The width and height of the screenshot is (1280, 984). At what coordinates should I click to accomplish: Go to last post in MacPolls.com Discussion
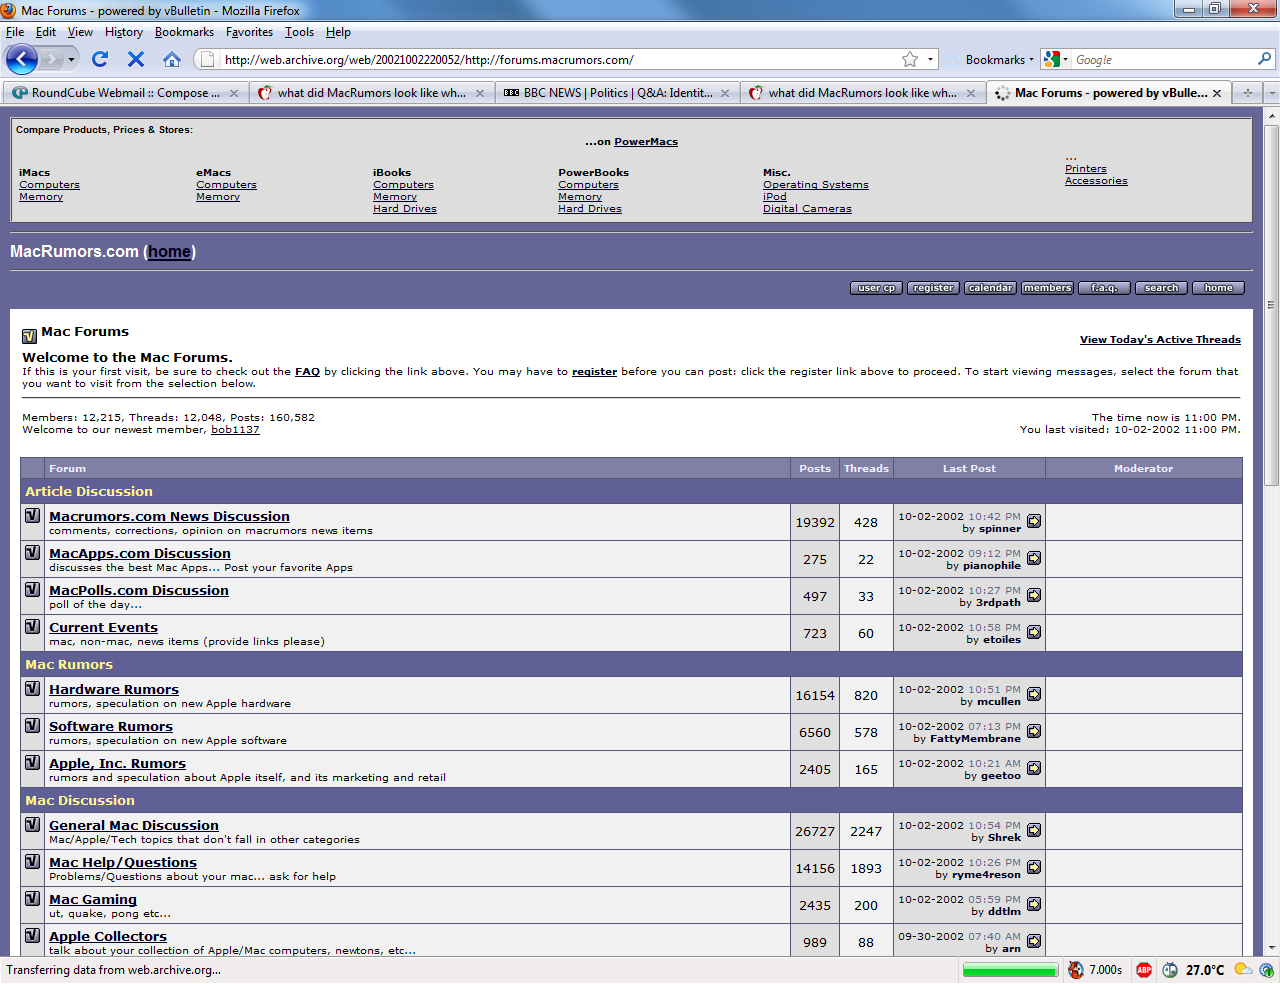[1034, 595]
